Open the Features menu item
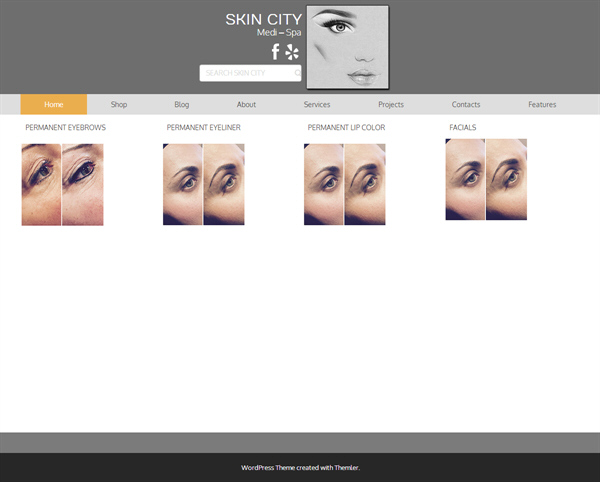This screenshot has height=482, width=600. tap(542, 104)
